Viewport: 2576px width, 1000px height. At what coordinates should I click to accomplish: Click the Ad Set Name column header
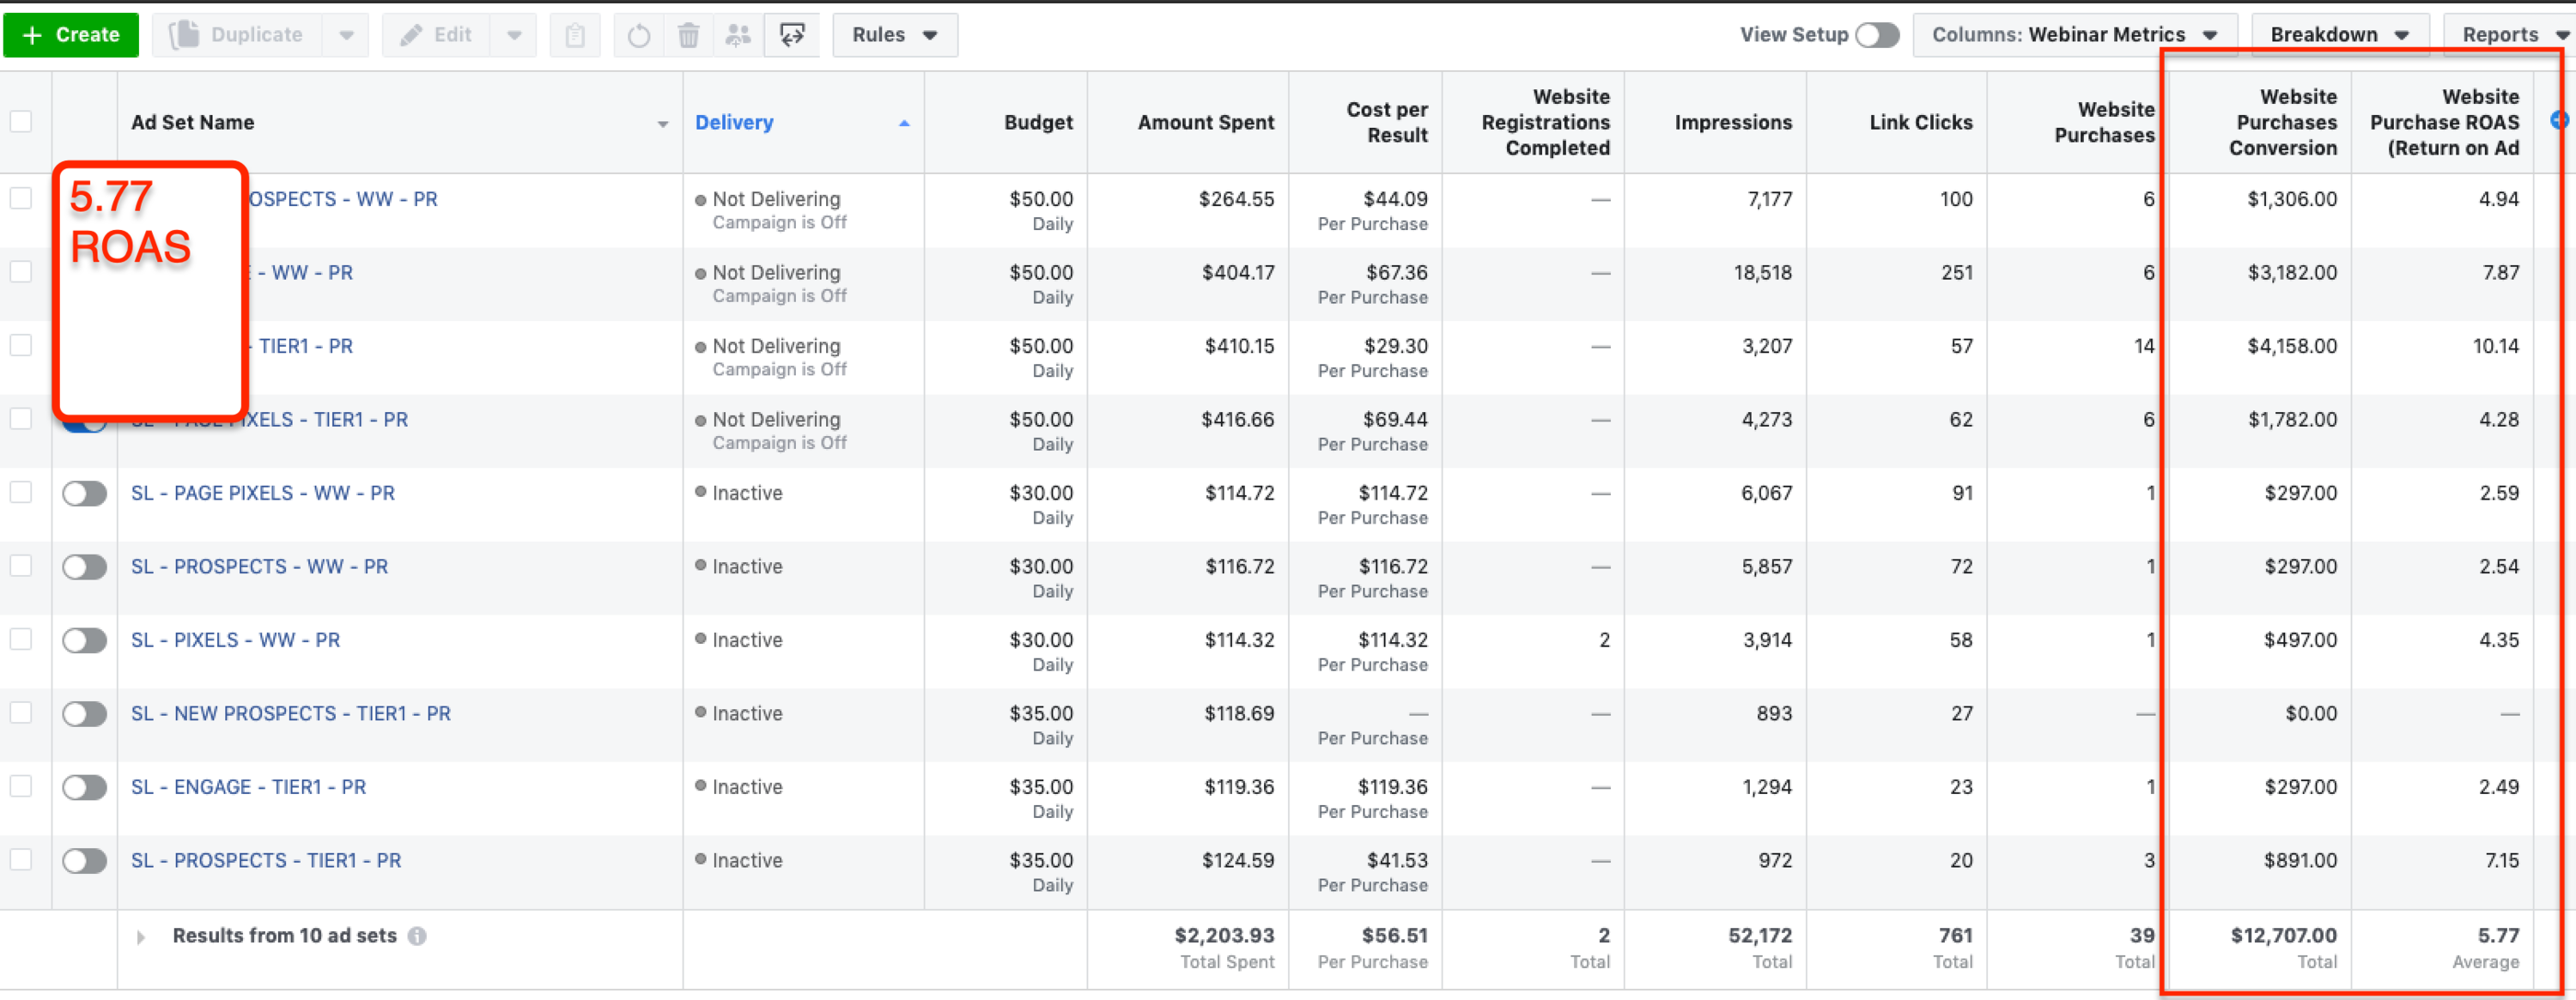[193, 123]
